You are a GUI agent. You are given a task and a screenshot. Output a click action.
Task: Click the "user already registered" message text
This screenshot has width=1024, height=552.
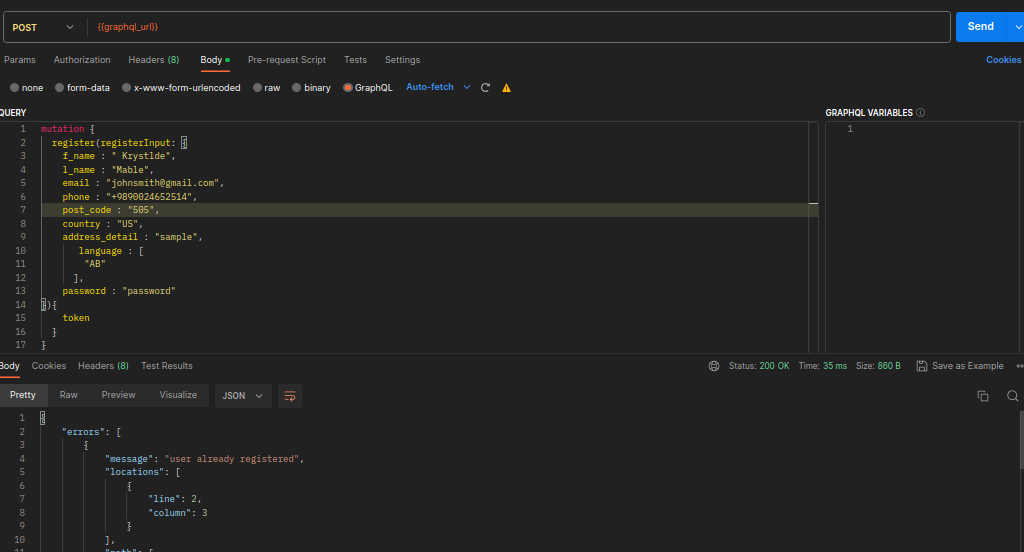pyautogui.click(x=234, y=459)
